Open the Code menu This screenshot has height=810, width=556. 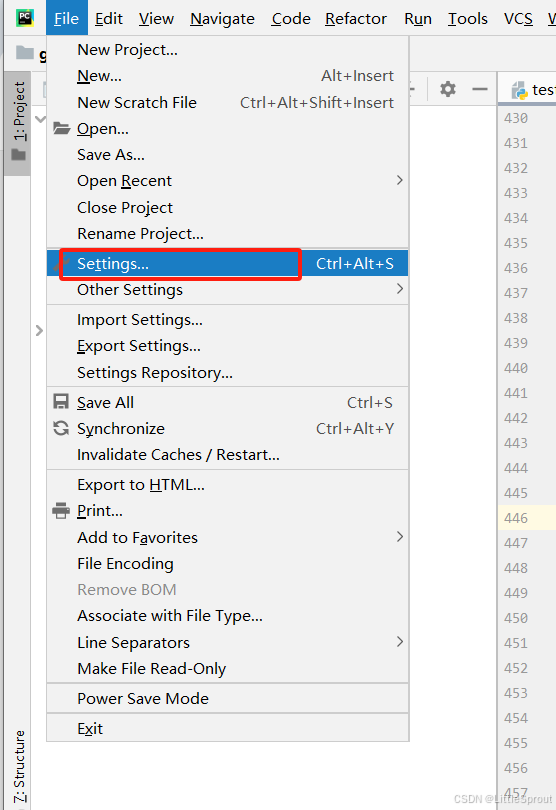pyautogui.click(x=291, y=19)
